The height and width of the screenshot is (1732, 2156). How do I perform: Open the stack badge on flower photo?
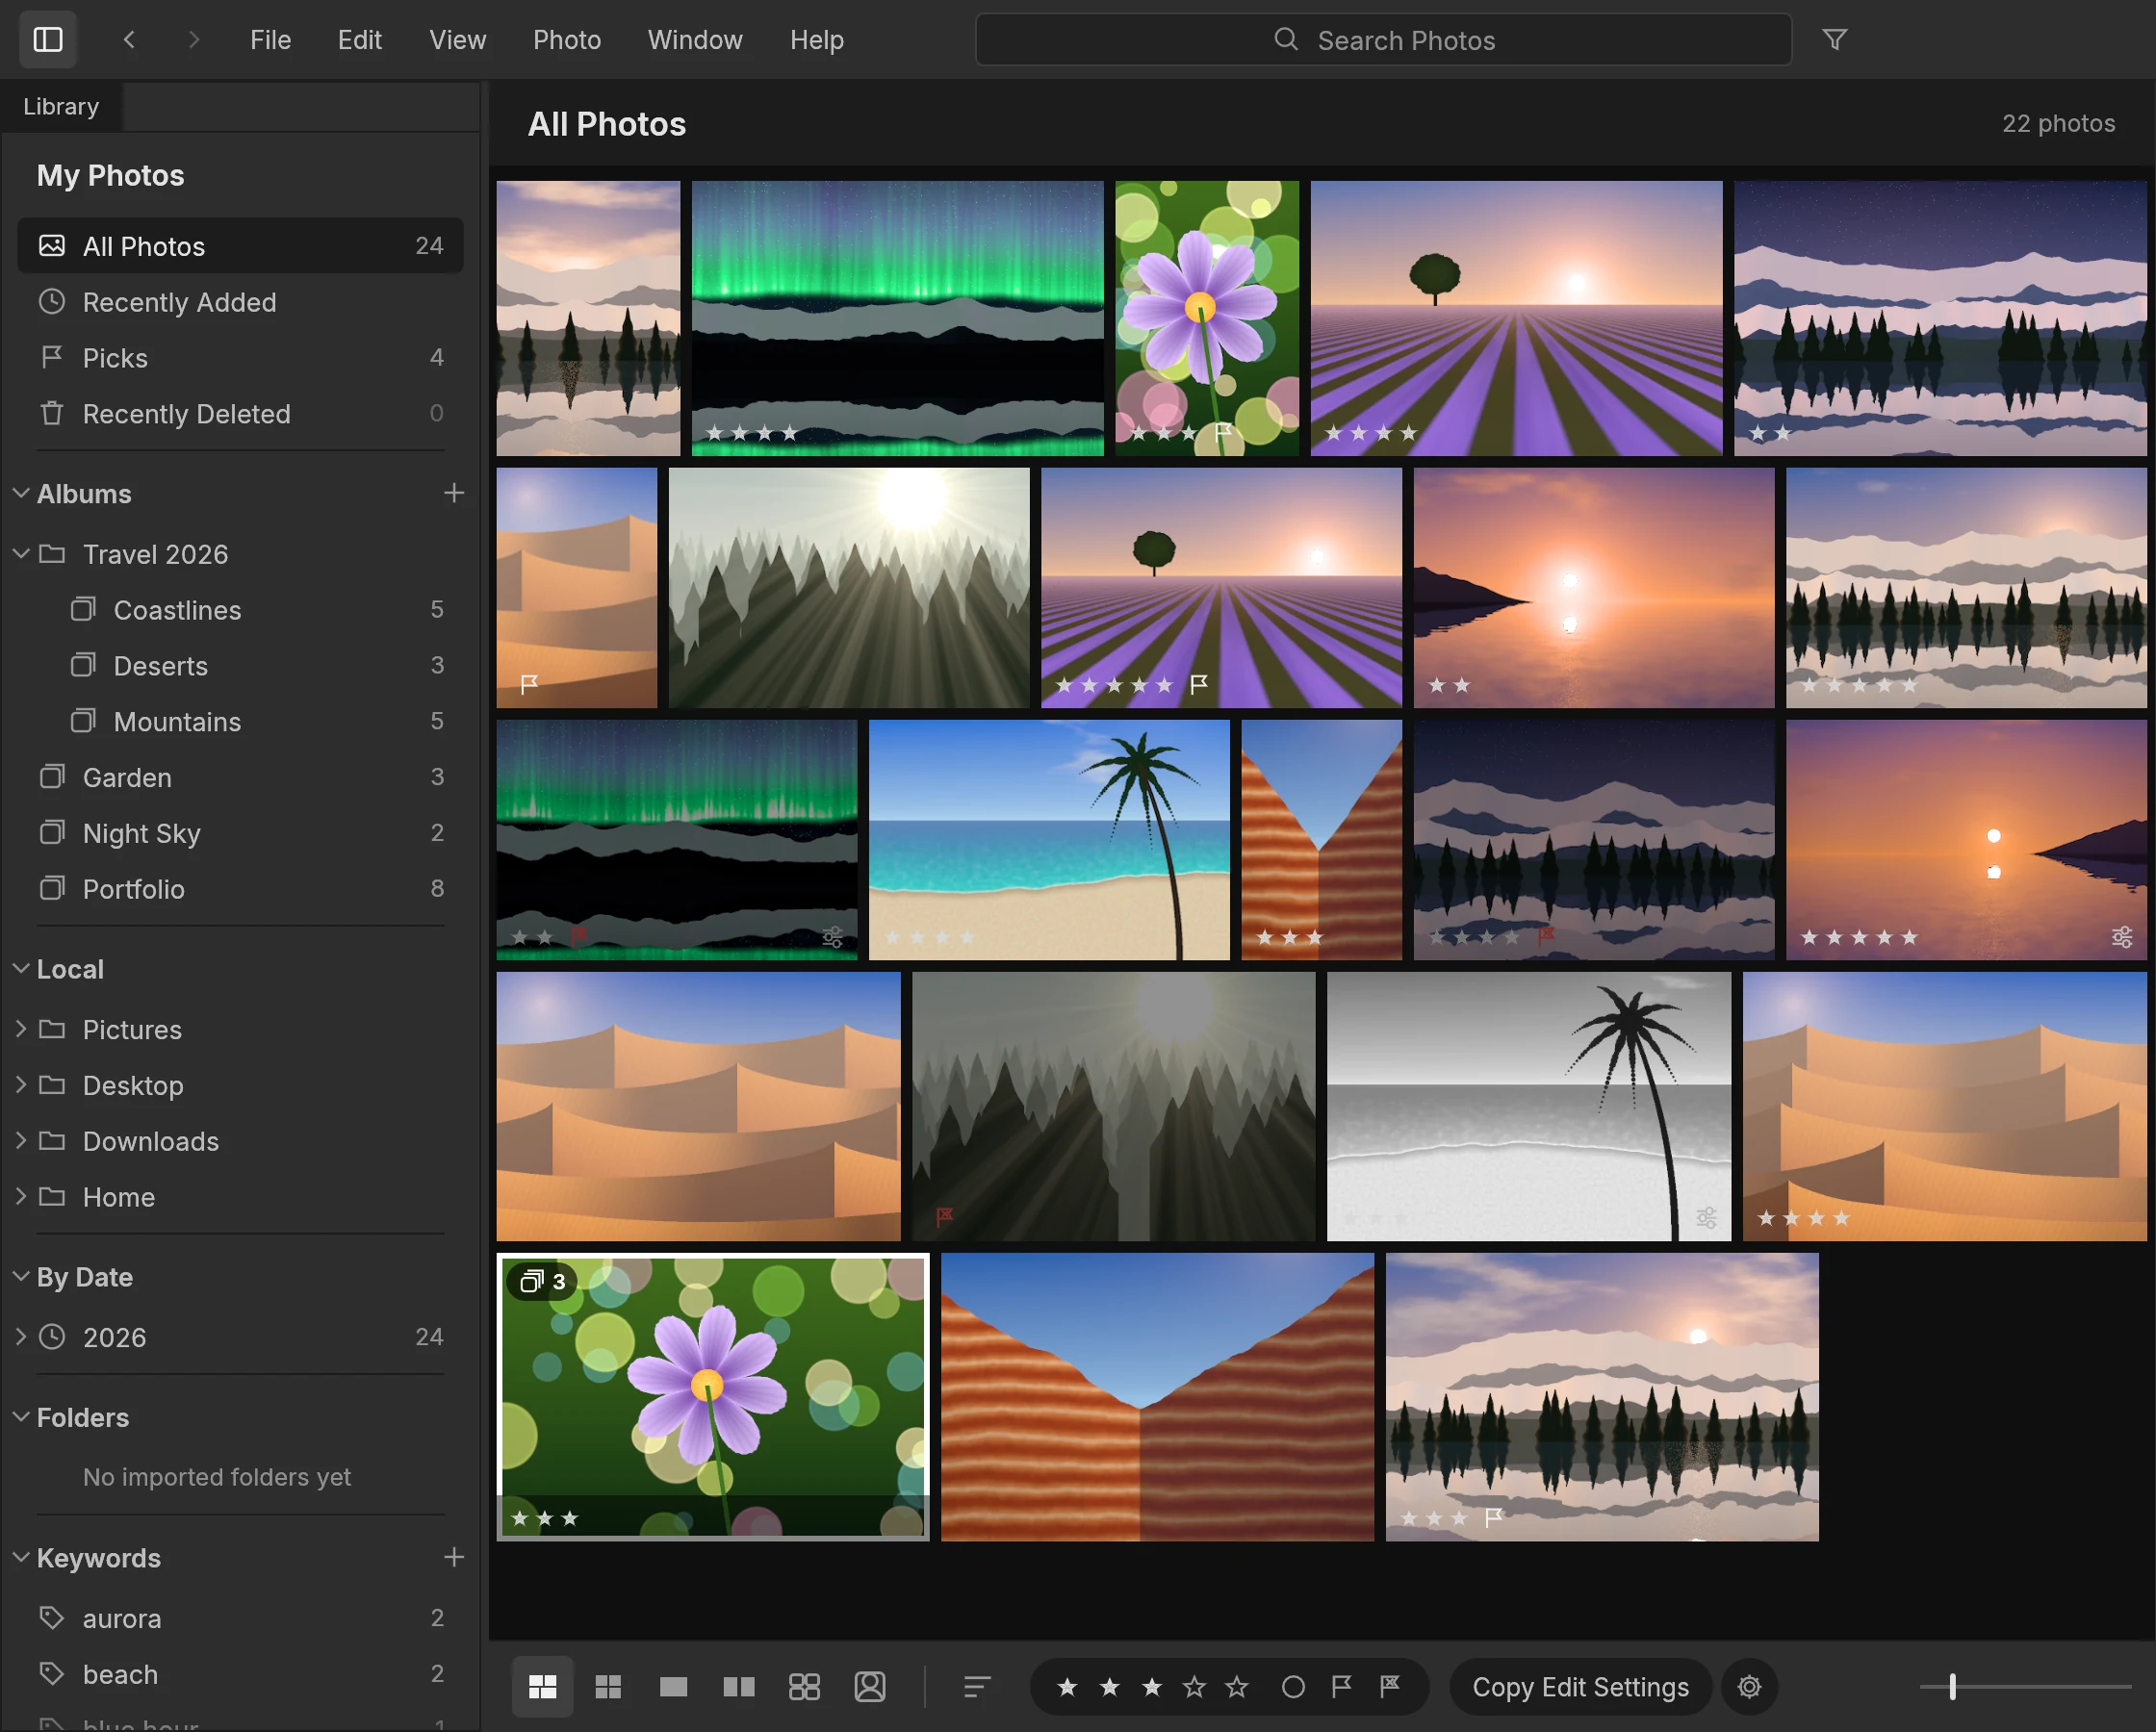point(543,1281)
